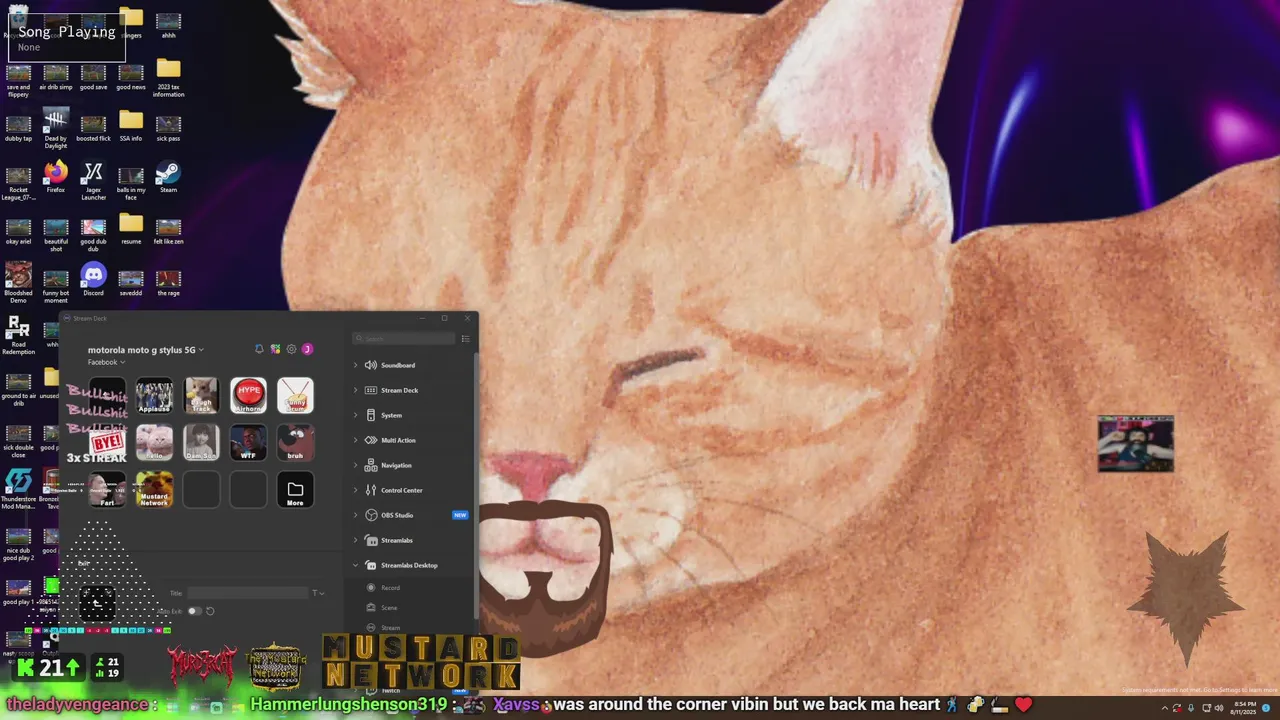1280x720 pixels.
Task: Click the pink J profile avatar
Action: pyautogui.click(x=307, y=349)
